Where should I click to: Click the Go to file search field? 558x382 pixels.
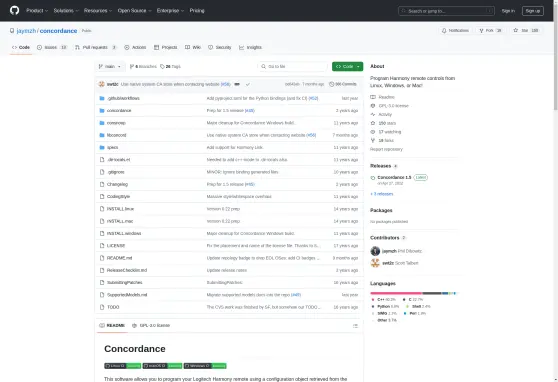(293, 67)
